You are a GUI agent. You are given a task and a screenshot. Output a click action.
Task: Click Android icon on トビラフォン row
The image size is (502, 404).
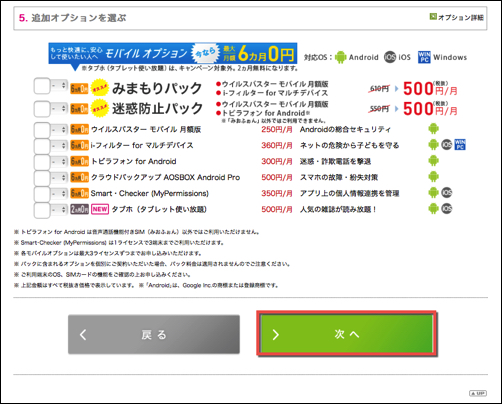coord(433,161)
